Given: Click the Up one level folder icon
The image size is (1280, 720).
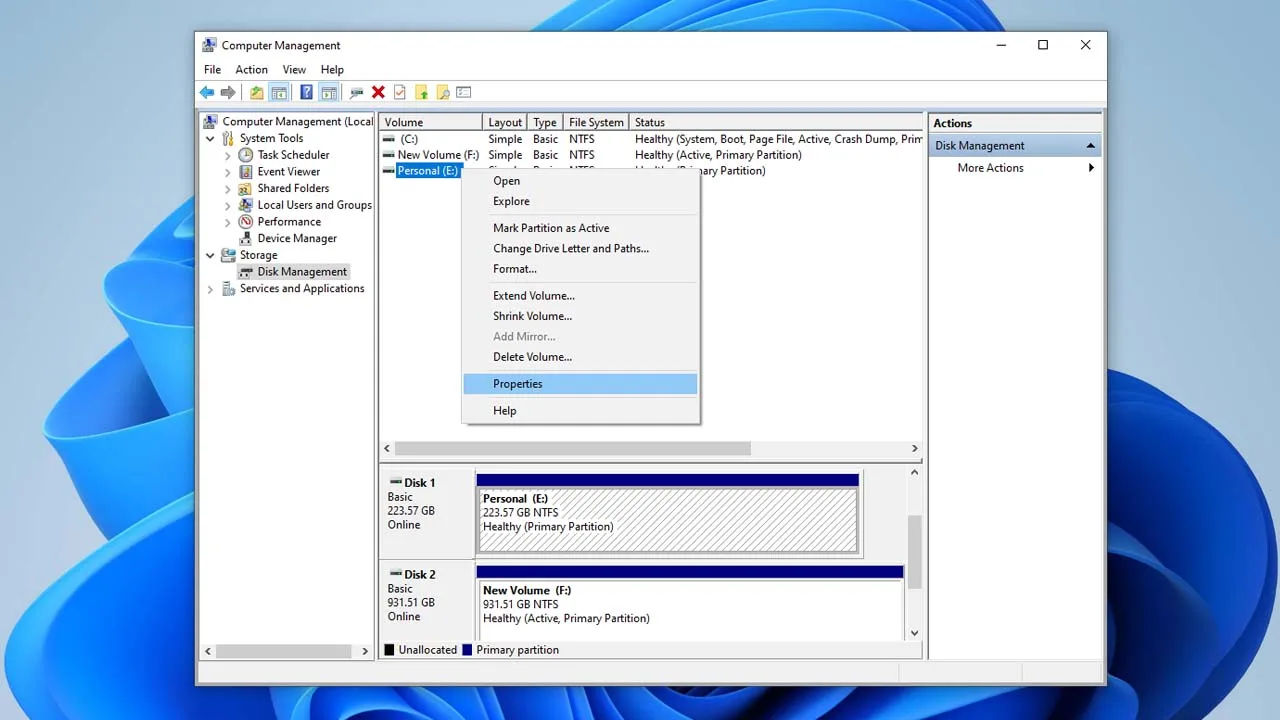Looking at the screenshot, I should 257,92.
